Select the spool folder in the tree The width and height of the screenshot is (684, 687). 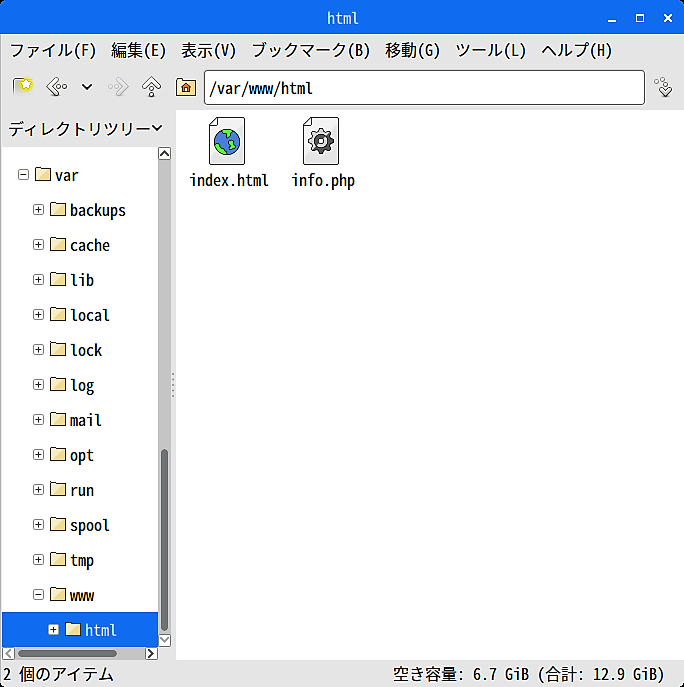[x=80, y=525]
